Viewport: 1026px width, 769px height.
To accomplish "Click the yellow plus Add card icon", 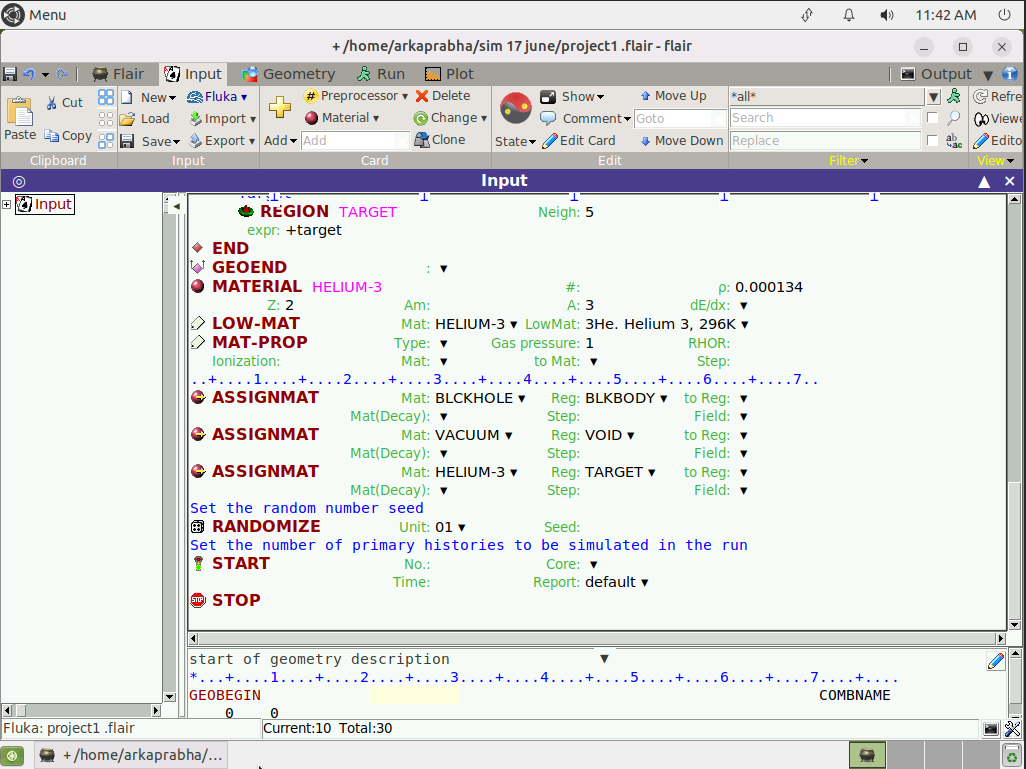I will (x=280, y=108).
